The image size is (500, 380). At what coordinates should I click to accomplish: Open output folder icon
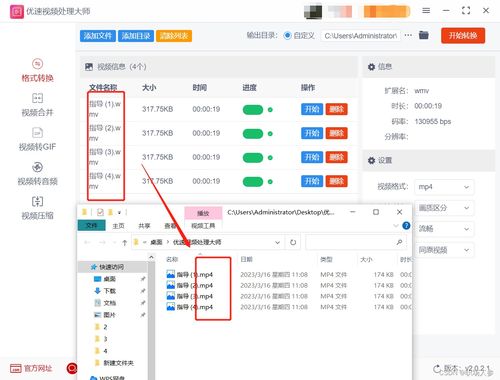[424, 35]
